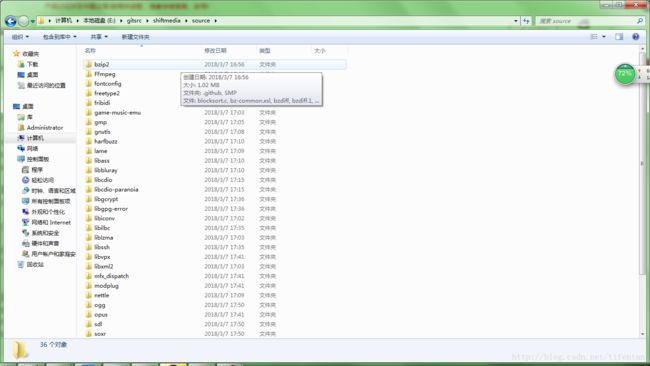Select the soxr folder

pos(100,334)
